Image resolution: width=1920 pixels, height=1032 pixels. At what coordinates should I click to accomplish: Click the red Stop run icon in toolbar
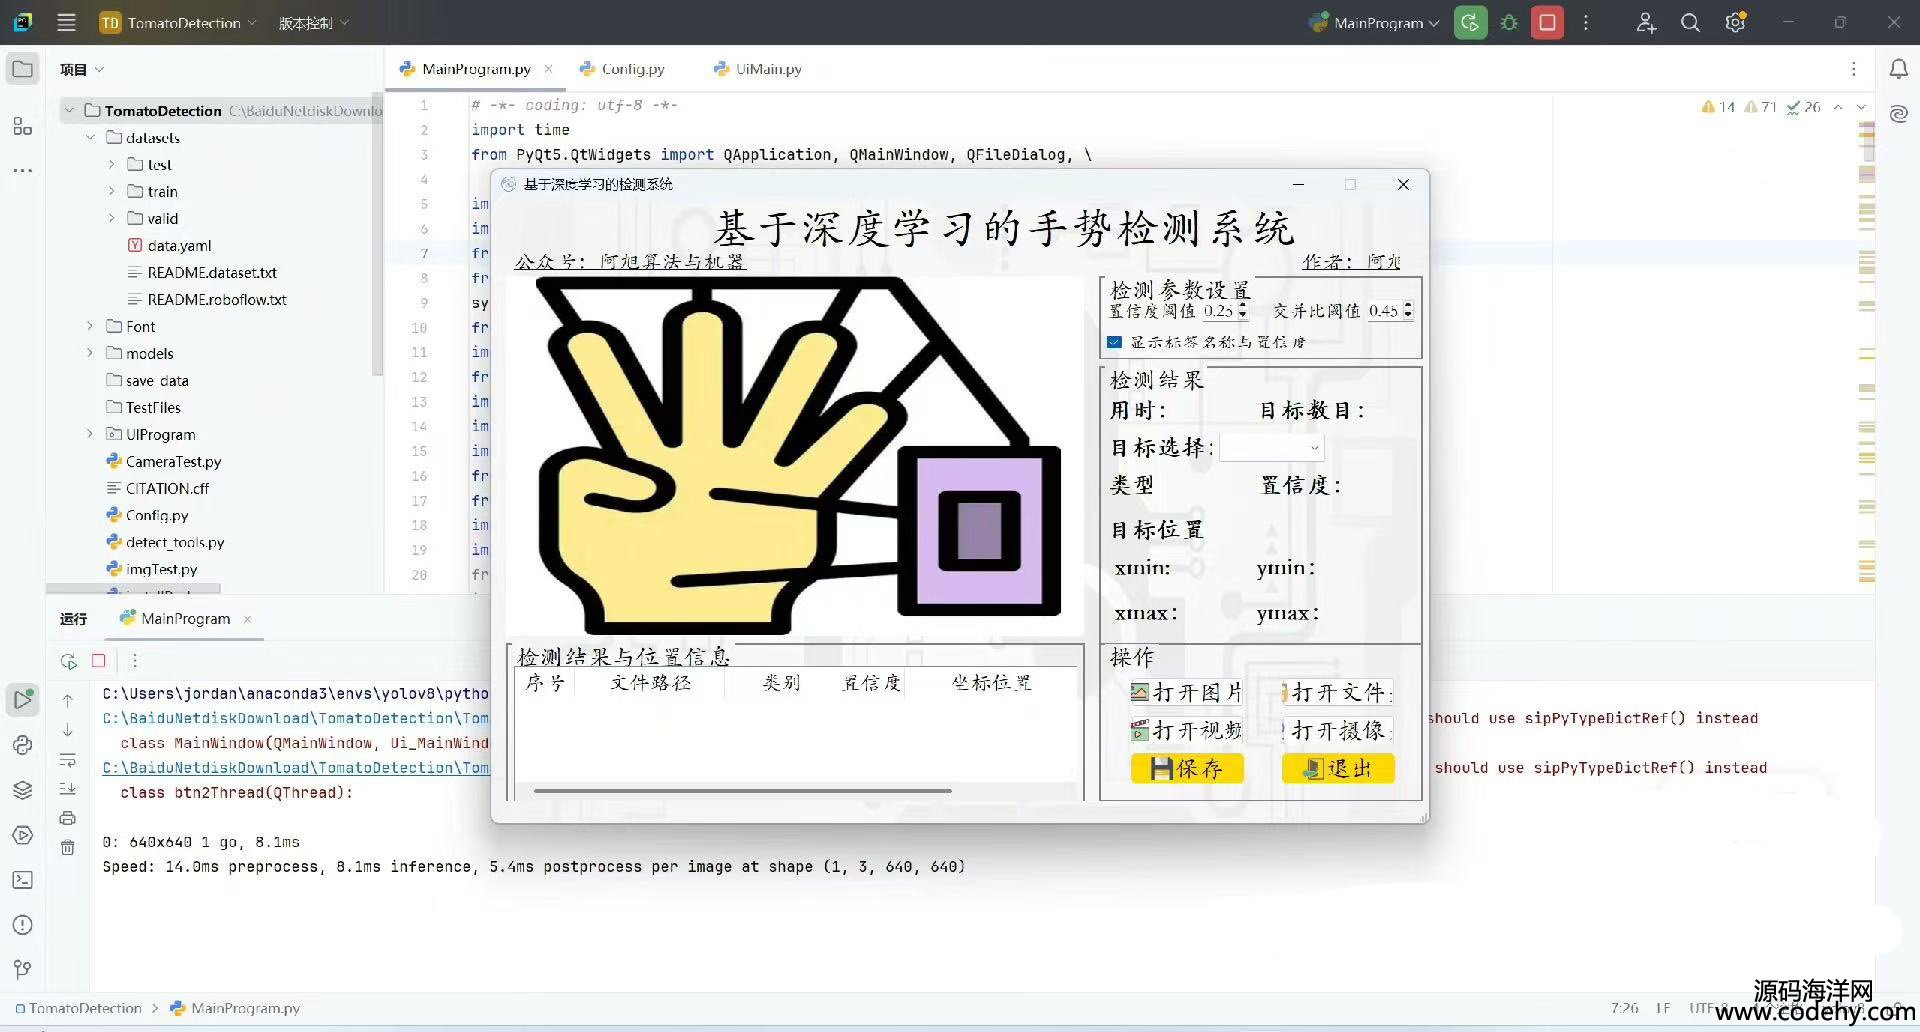click(x=1547, y=23)
